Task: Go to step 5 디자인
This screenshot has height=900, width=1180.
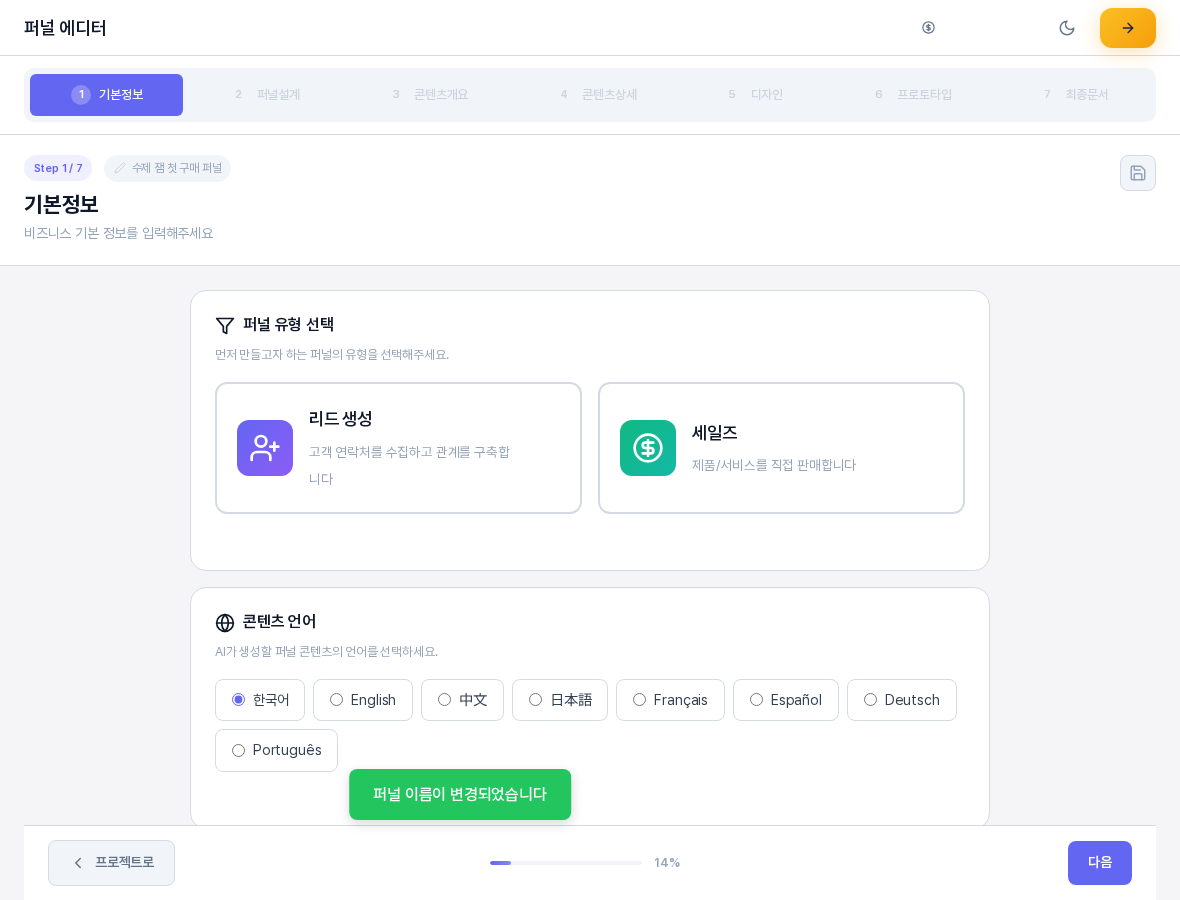Action: coord(756,95)
